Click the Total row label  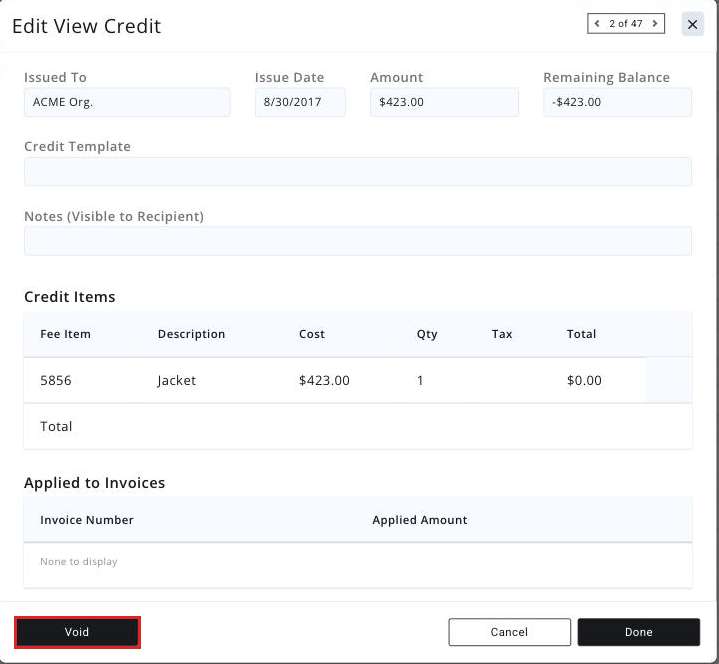(56, 426)
